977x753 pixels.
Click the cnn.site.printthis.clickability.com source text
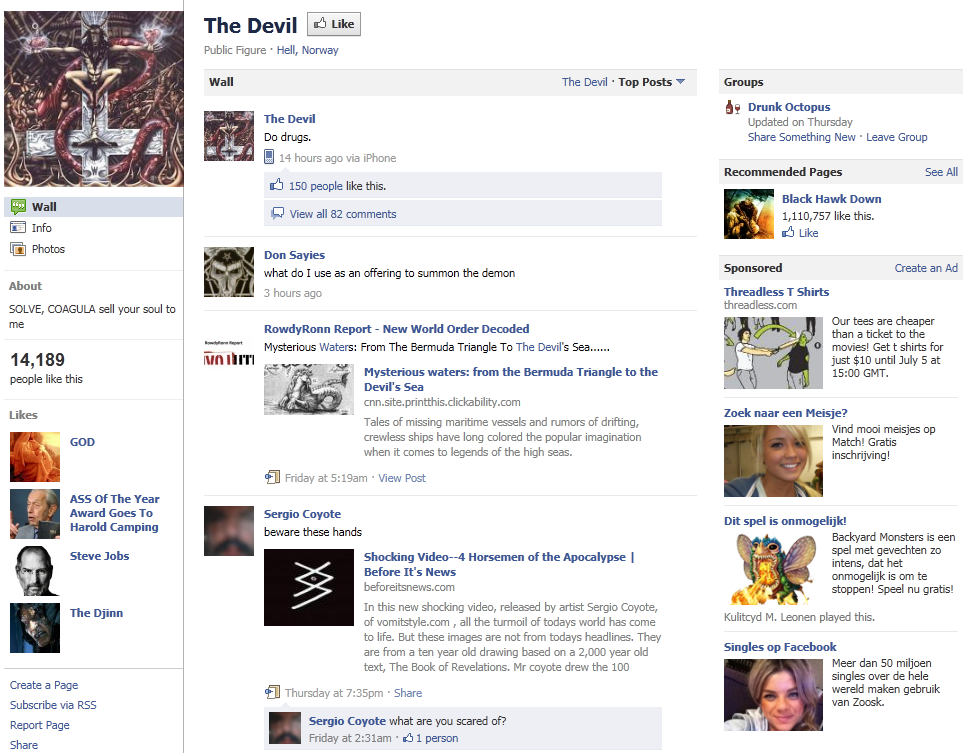click(442, 402)
